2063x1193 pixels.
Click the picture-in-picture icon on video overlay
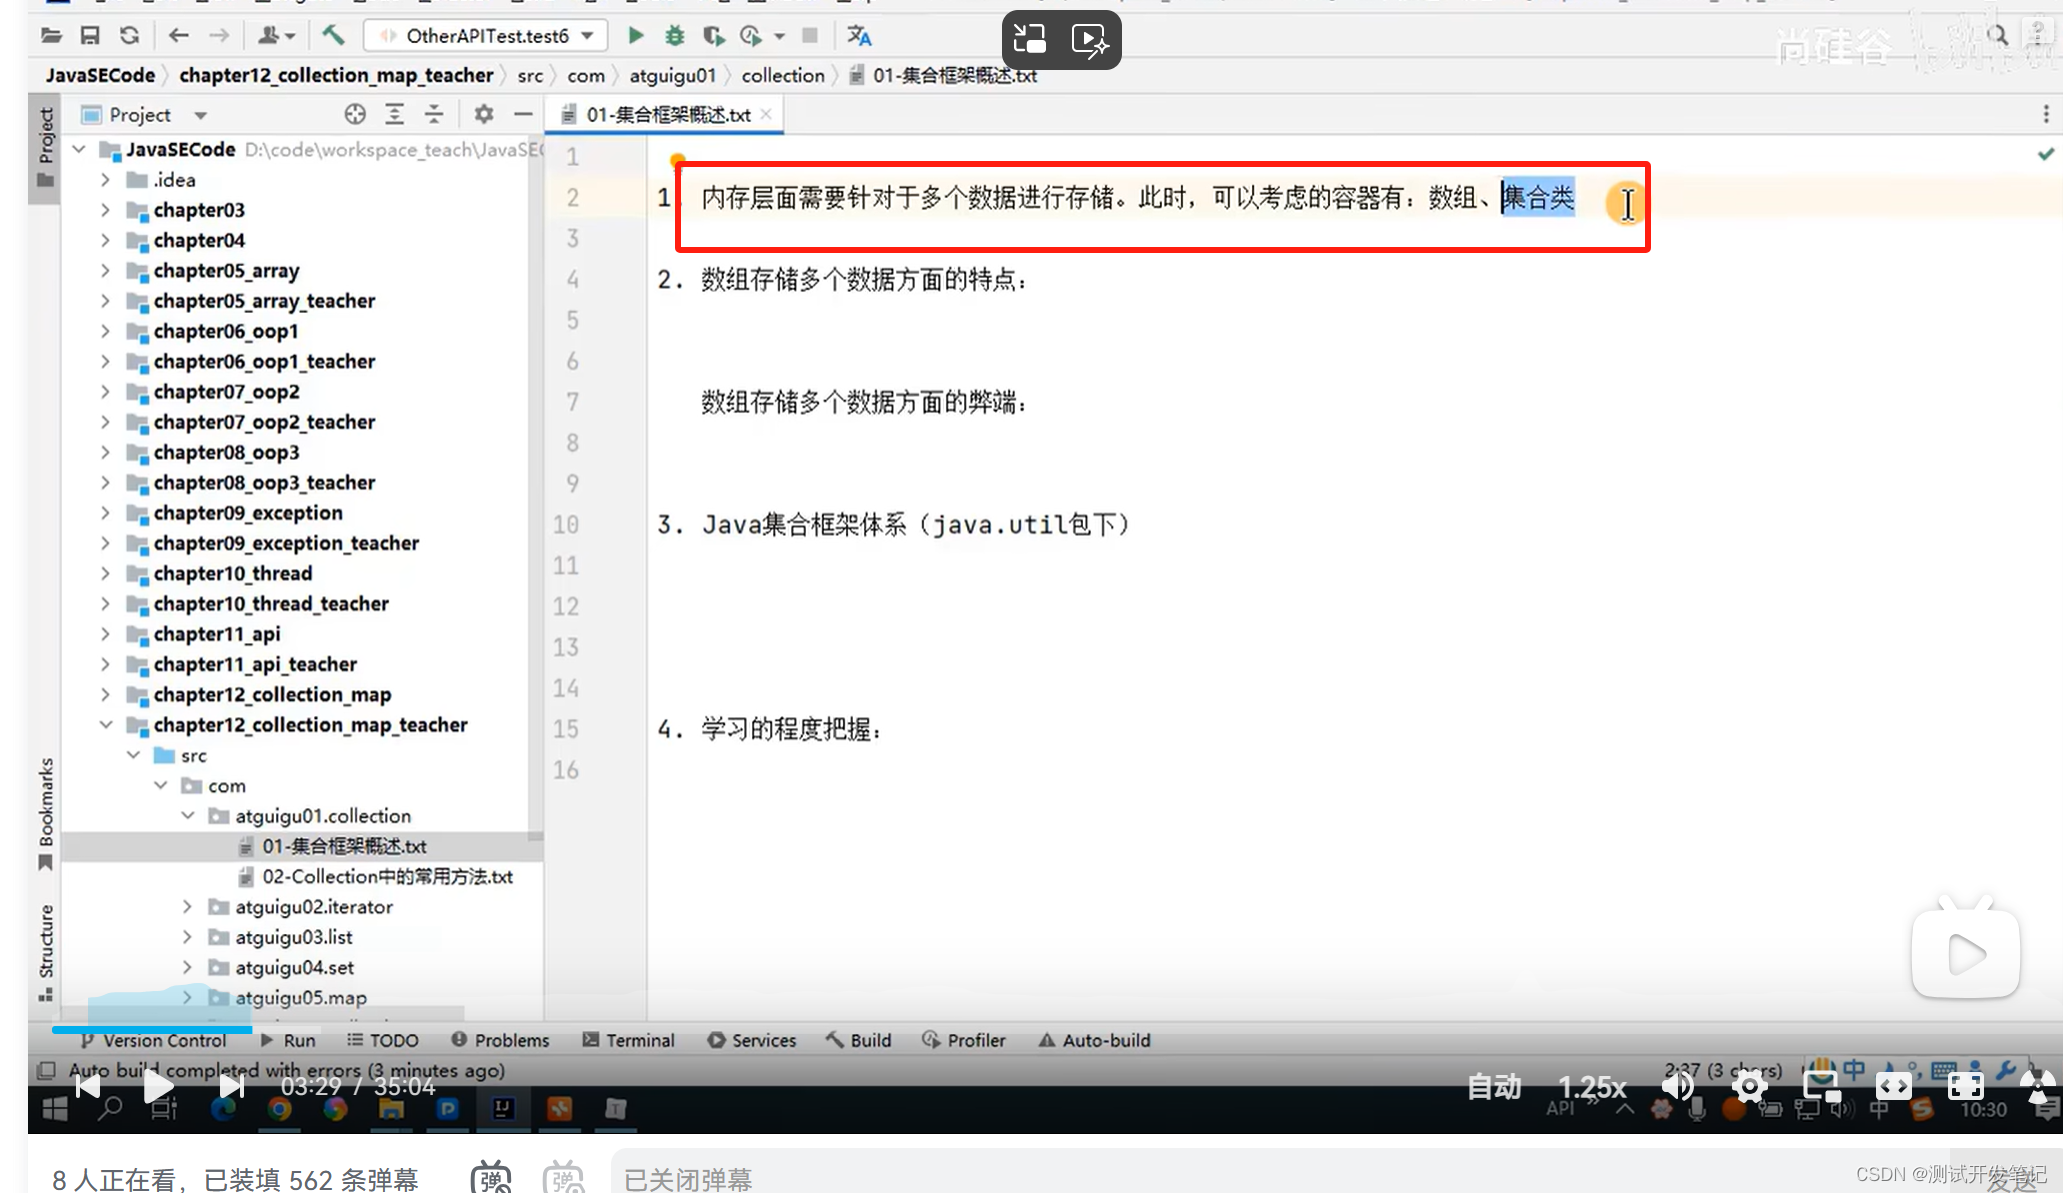1030,39
